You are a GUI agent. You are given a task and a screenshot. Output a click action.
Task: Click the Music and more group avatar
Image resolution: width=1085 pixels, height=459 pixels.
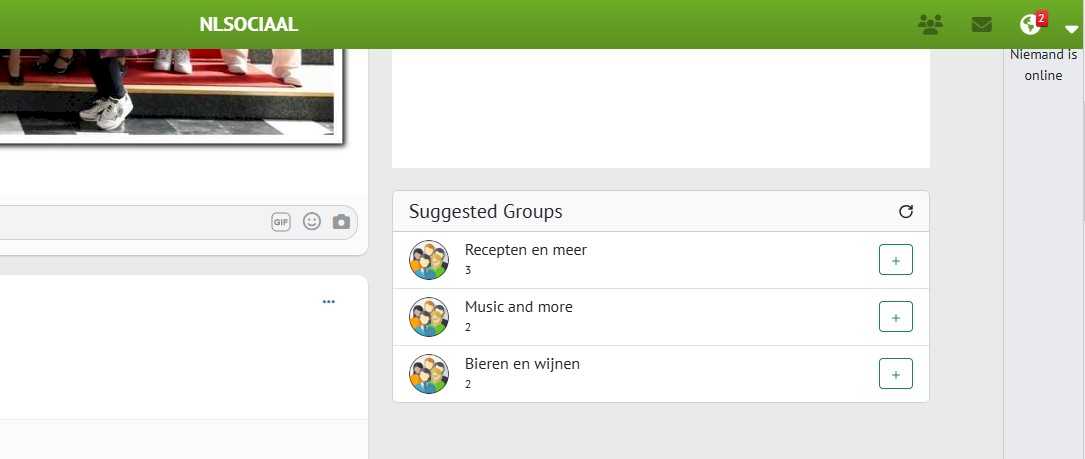[x=429, y=317]
